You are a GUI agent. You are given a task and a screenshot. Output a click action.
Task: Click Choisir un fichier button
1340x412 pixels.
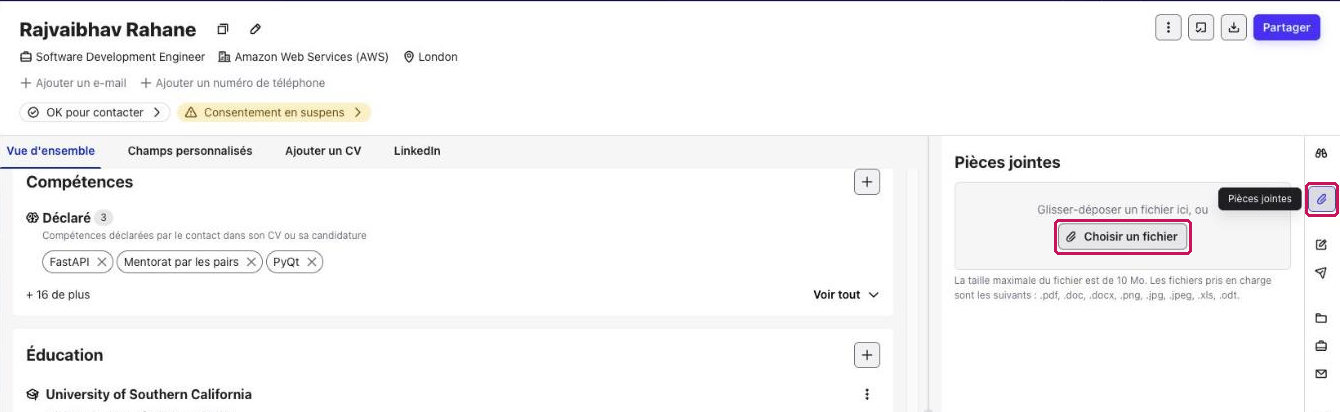1123,237
